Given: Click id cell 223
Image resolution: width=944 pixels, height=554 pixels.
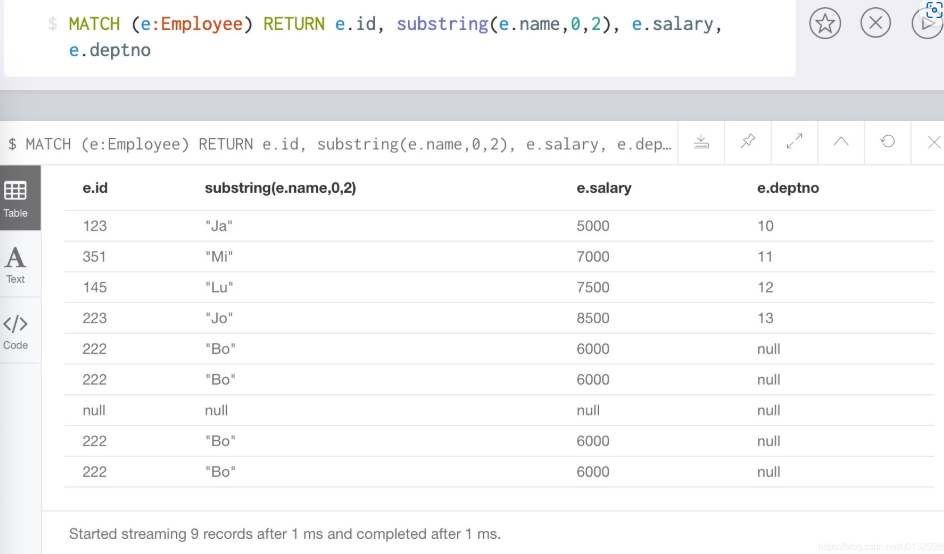Looking at the screenshot, I should pos(95,318).
